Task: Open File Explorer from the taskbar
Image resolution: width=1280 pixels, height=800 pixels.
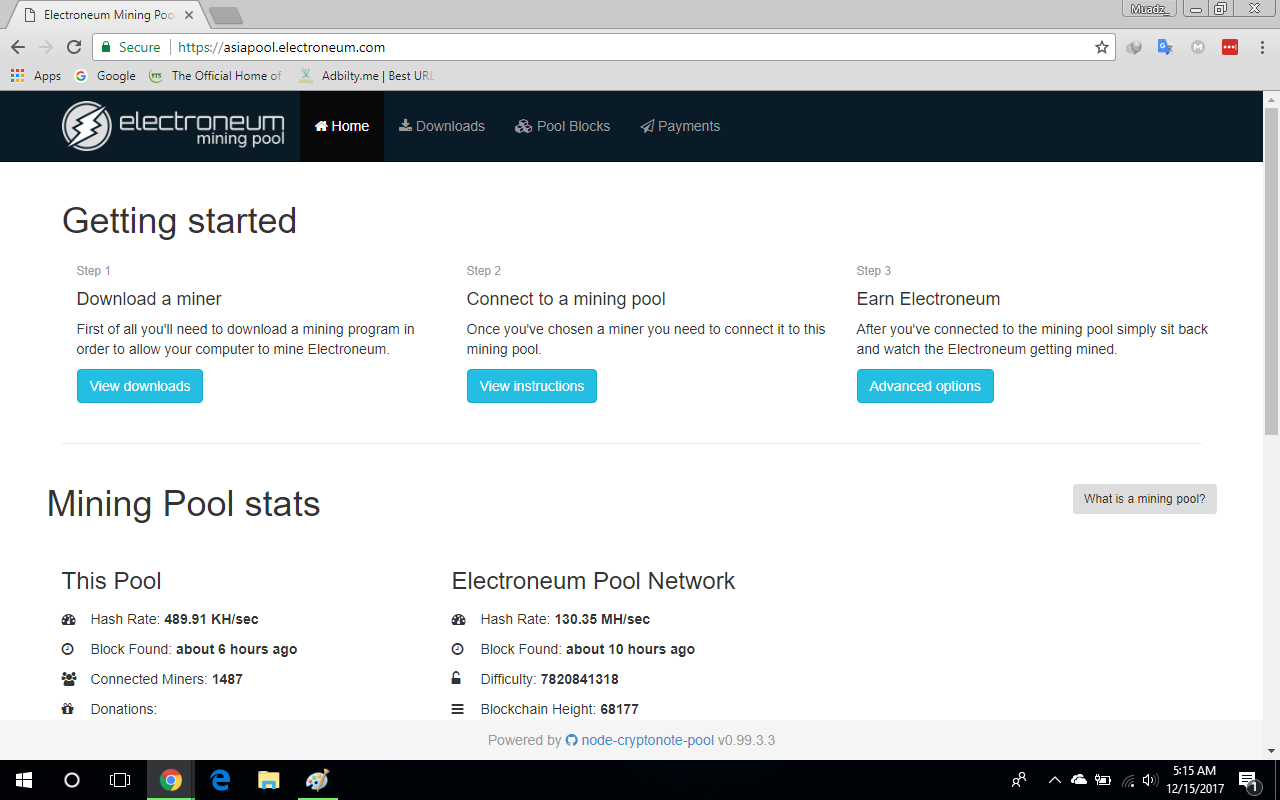Action: click(268, 780)
